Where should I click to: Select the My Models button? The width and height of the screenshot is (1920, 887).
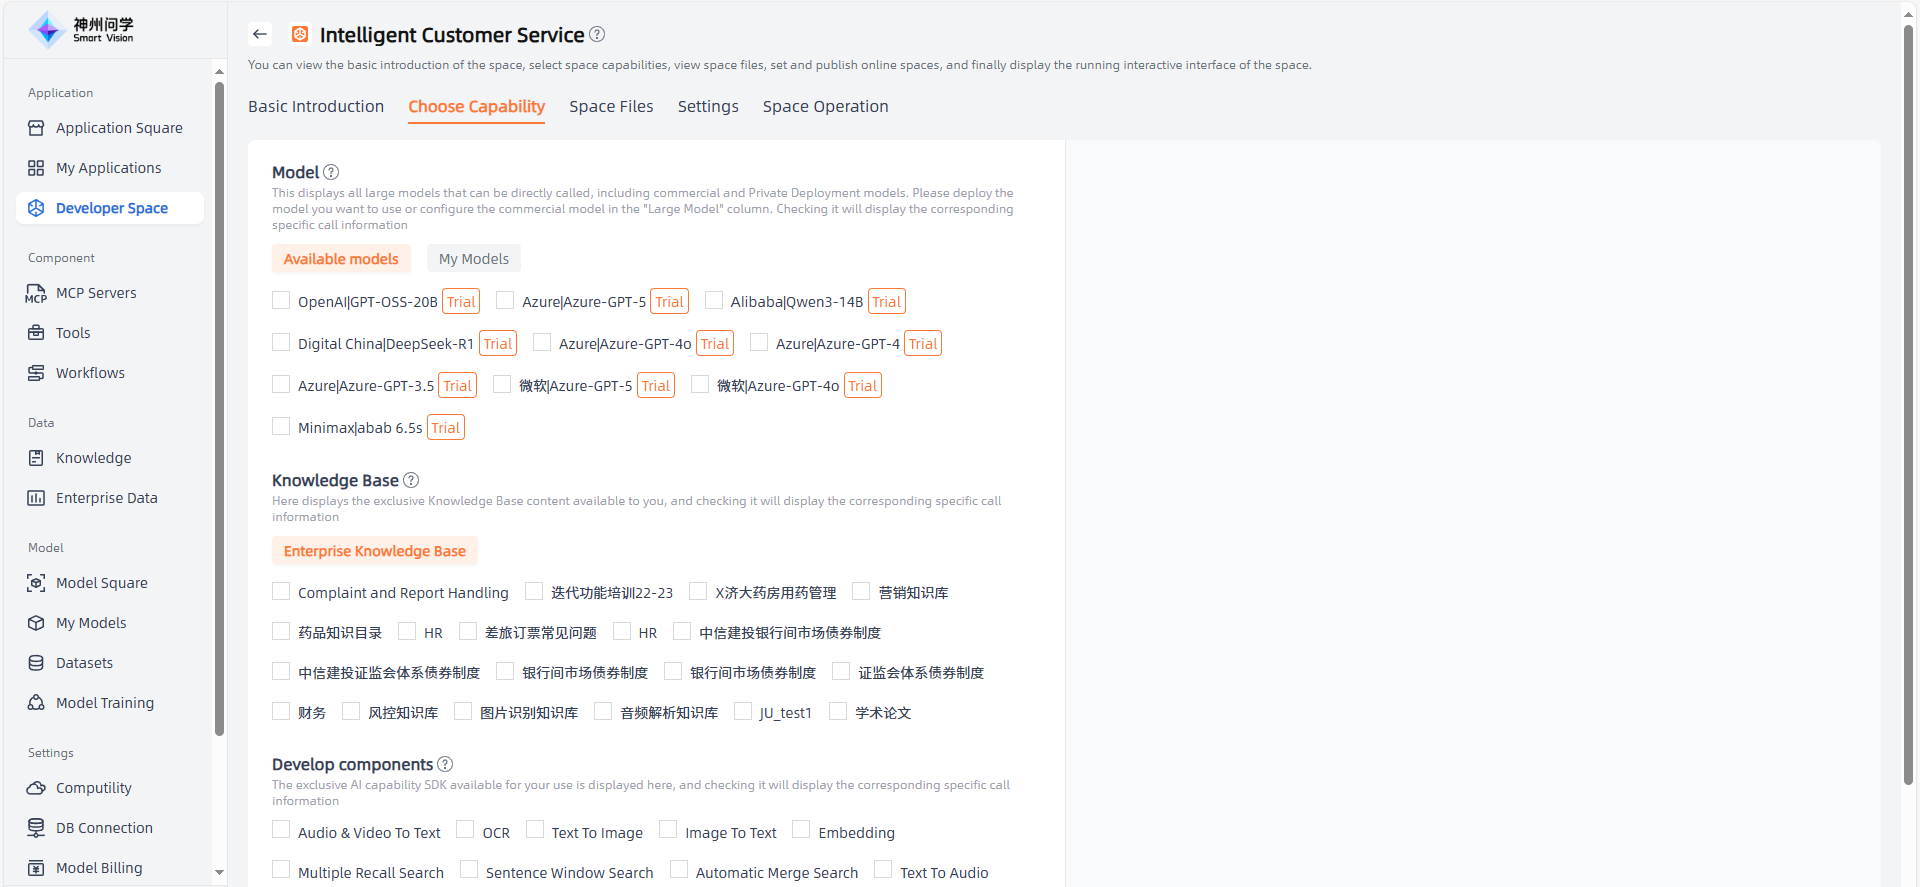473,259
